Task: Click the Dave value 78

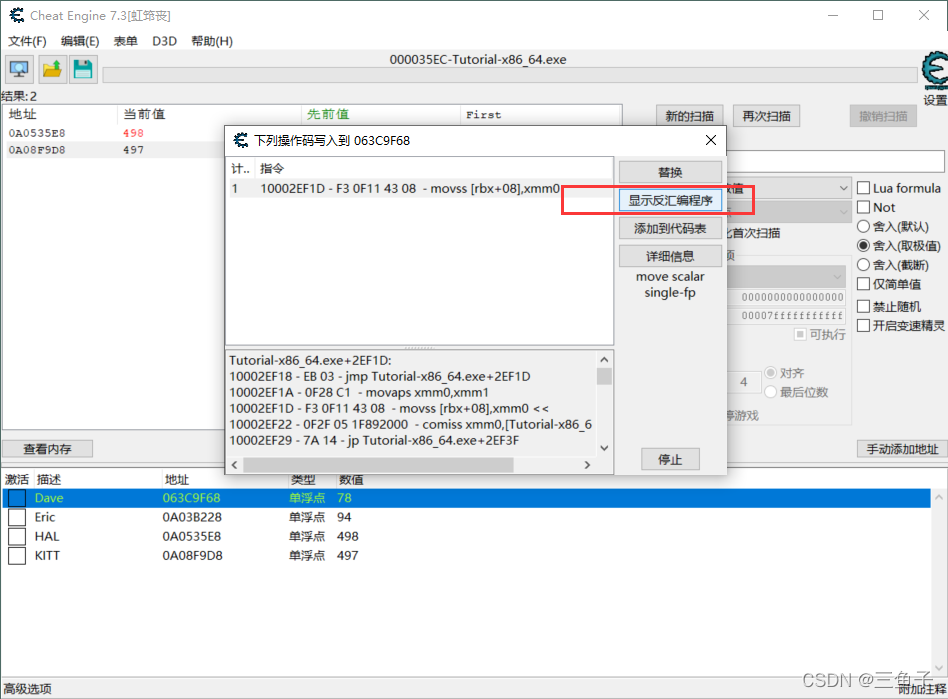Action: point(344,498)
